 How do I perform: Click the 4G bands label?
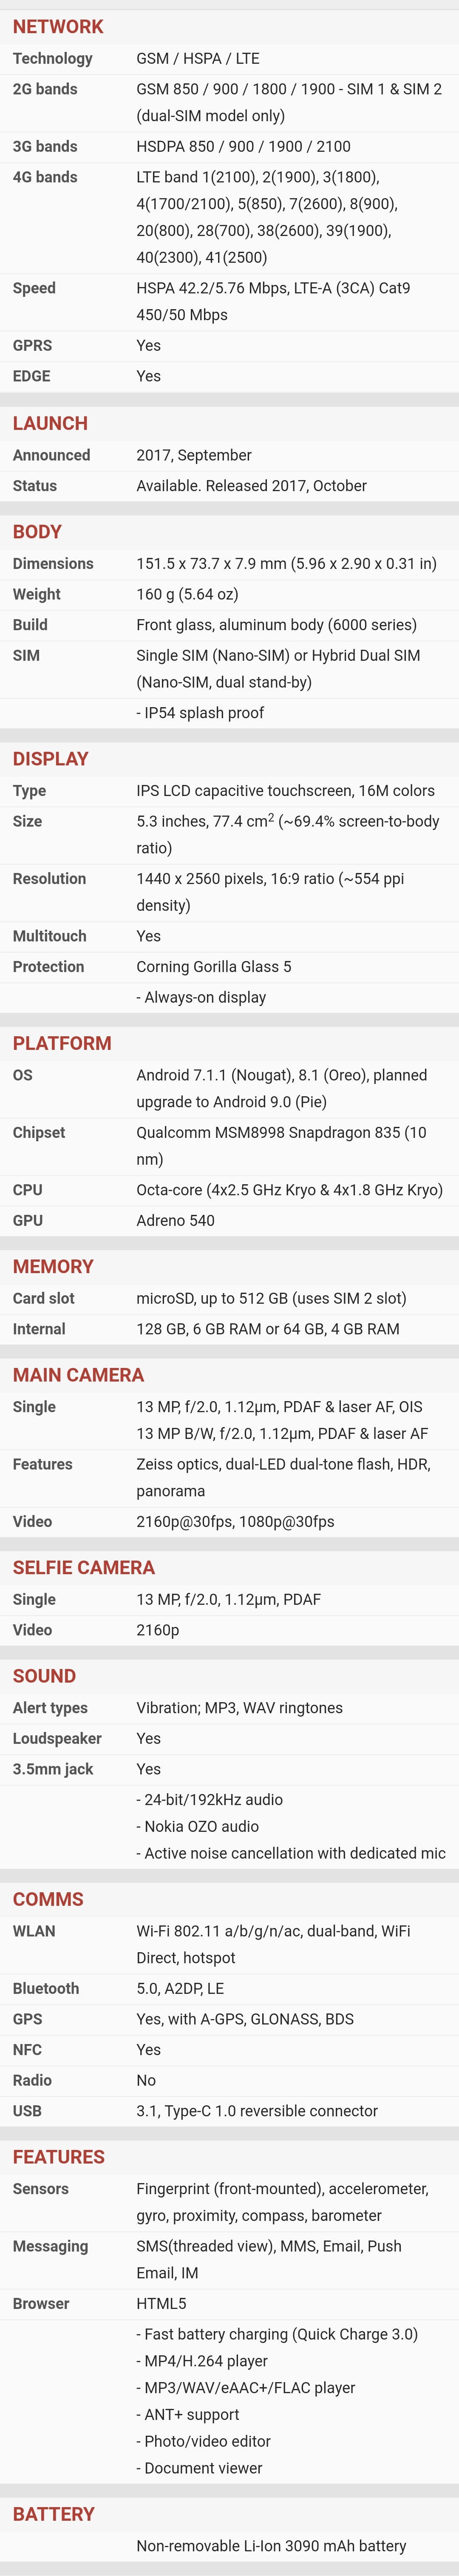pyautogui.click(x=45, y=177)
